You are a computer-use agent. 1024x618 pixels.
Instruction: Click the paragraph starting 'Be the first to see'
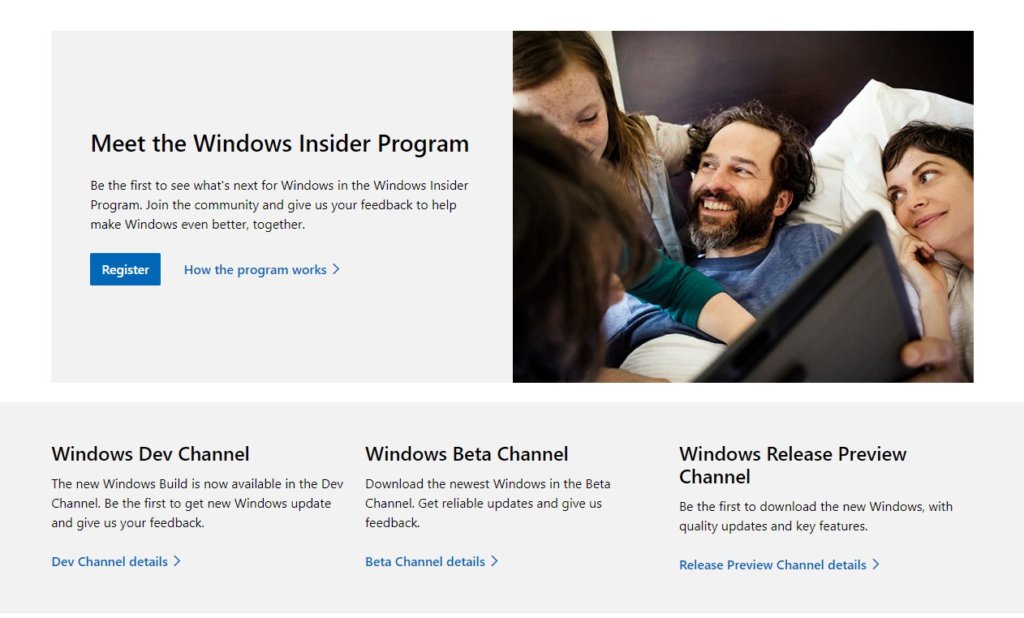280,204
